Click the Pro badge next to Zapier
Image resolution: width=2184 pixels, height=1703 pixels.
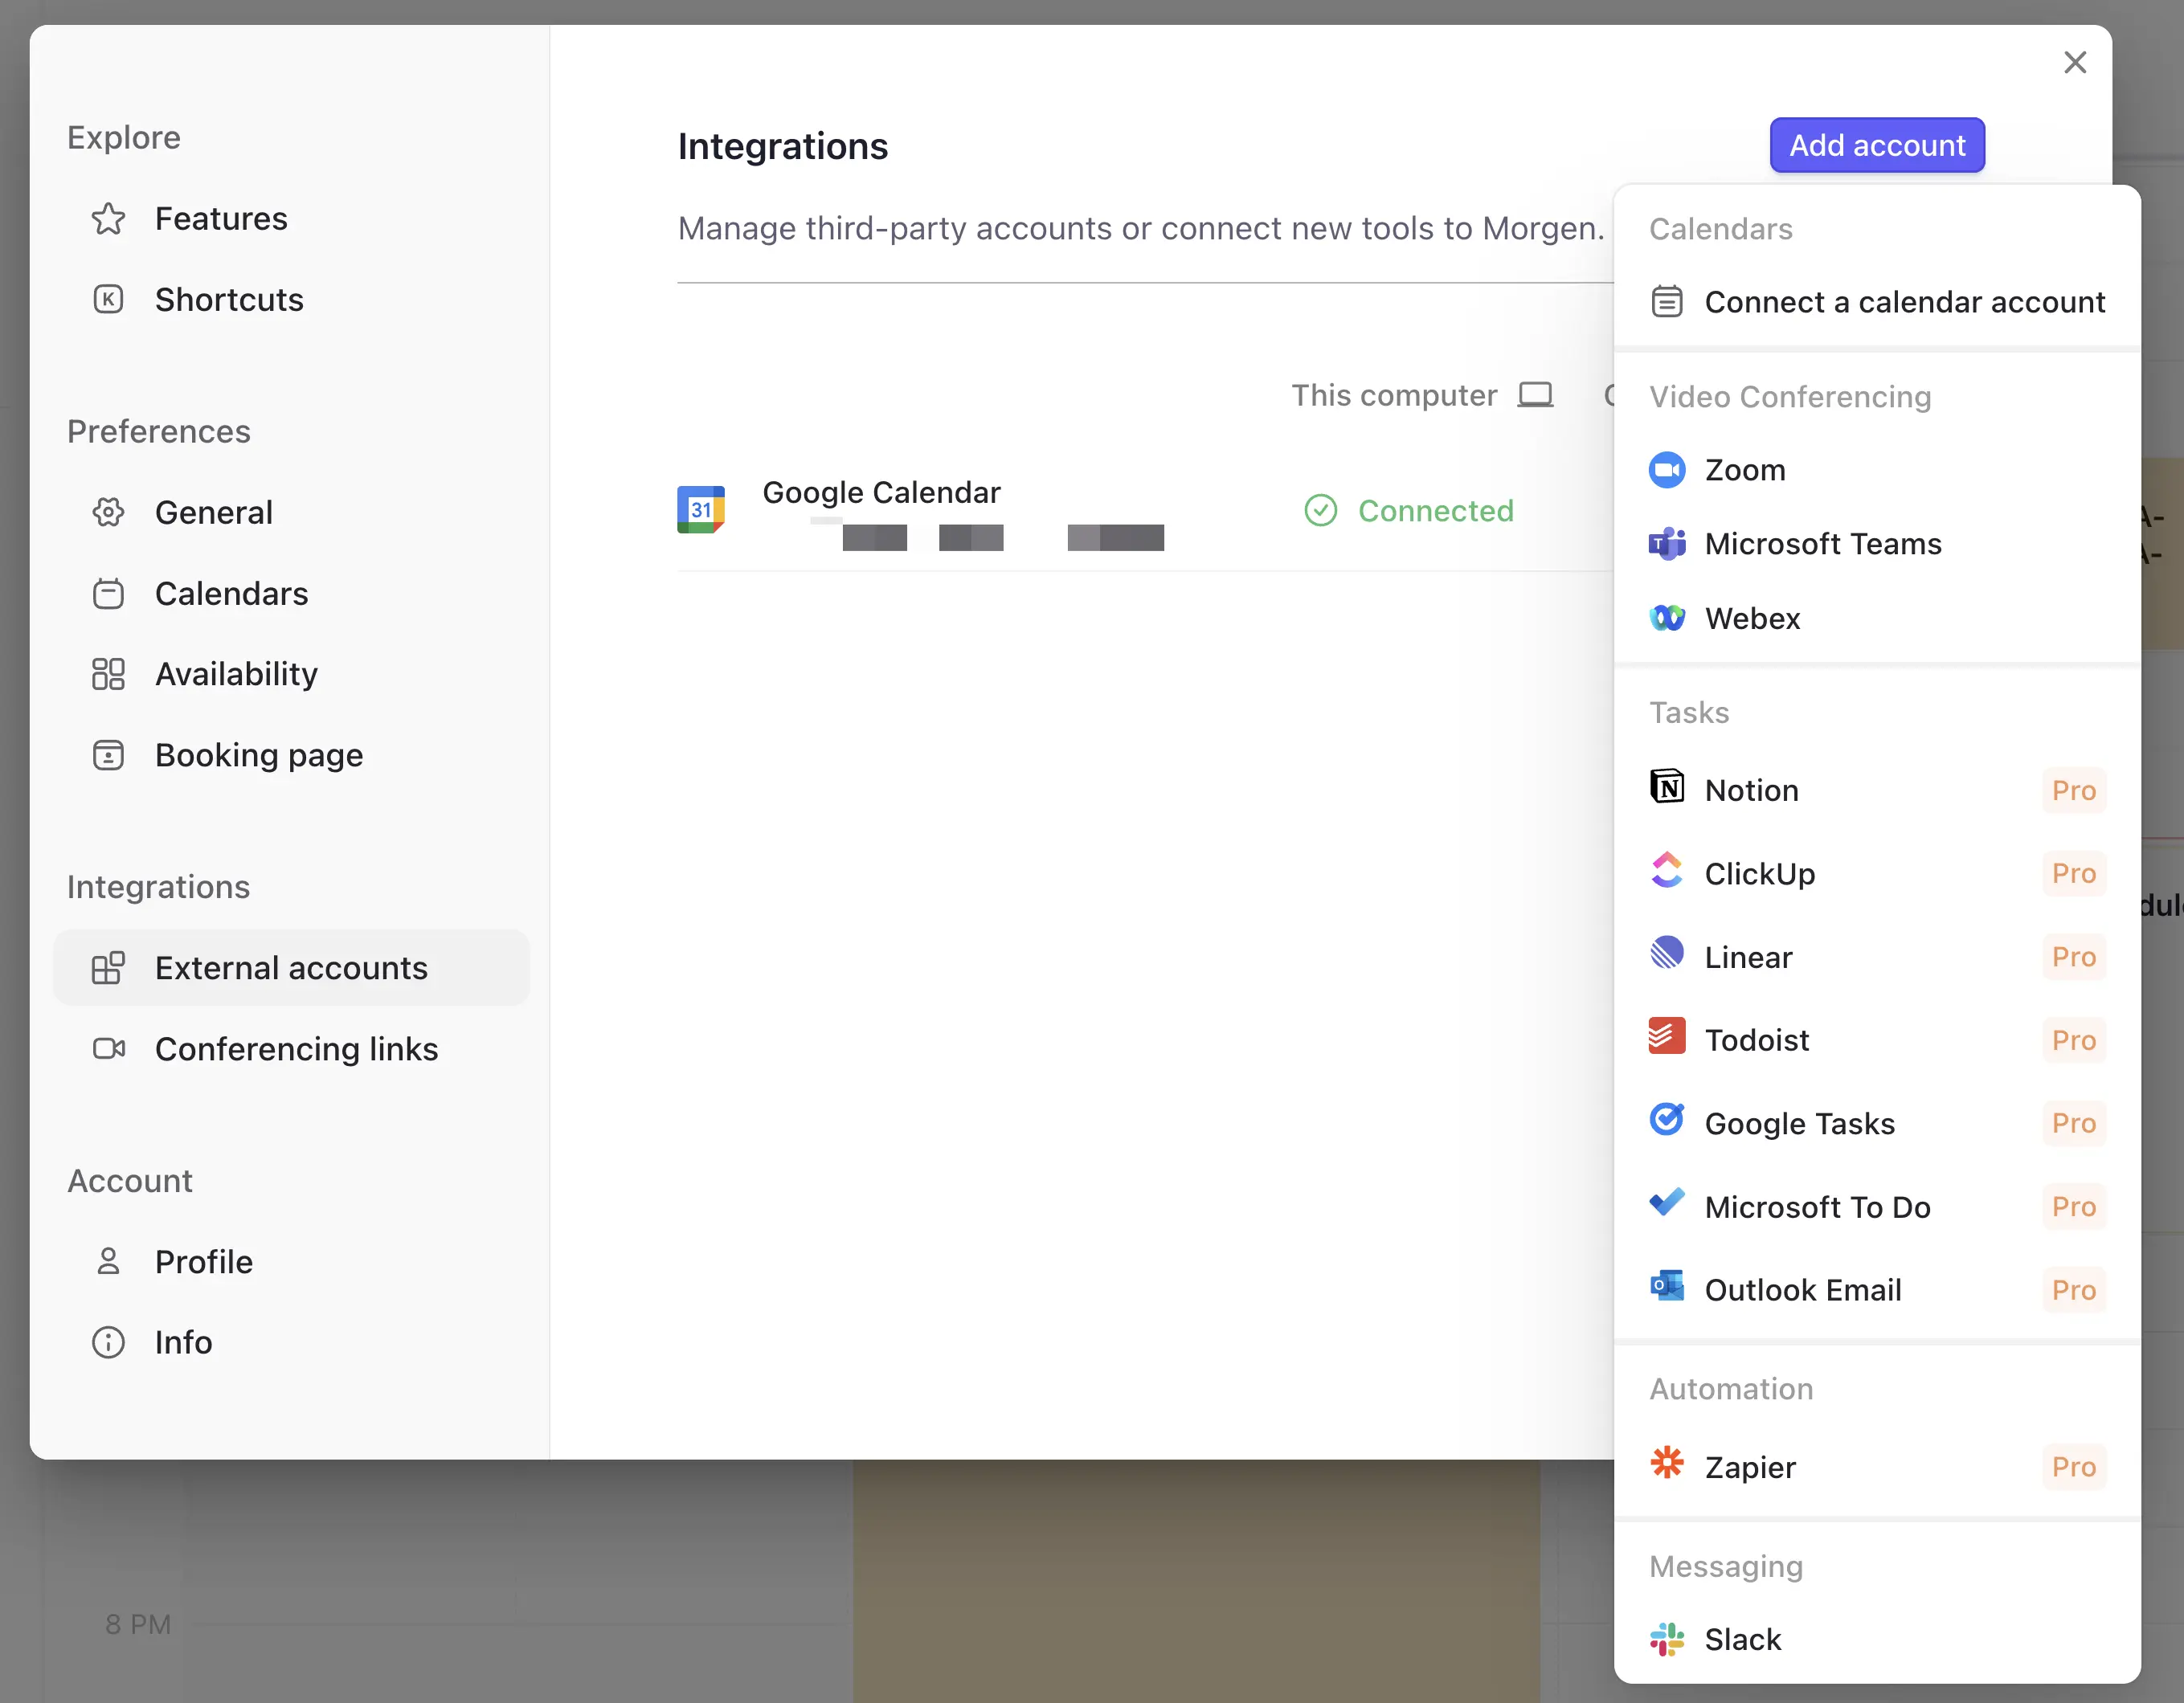[x=2074, y=1467]
